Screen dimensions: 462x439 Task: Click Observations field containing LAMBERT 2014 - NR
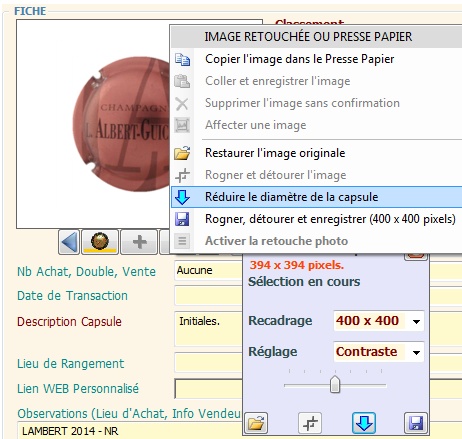click(x=130, y=431)
